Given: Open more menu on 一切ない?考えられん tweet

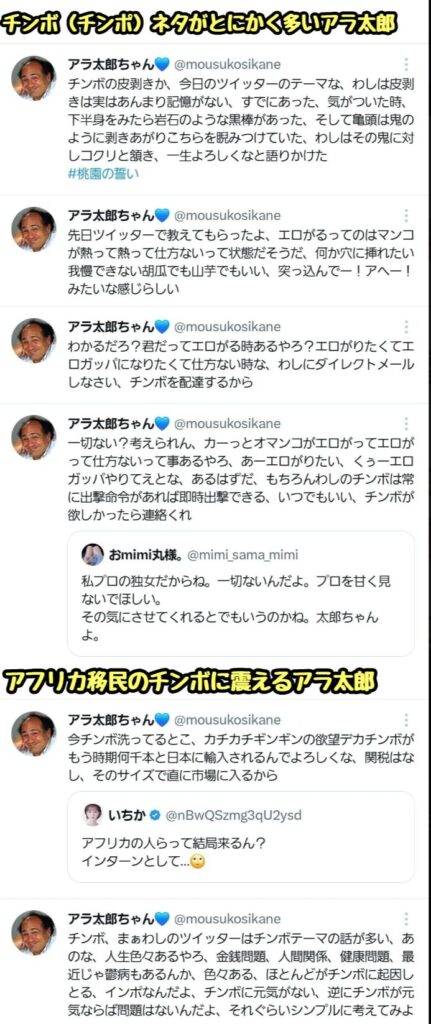Looking at the screenshot, I should pyautogui.click(x=406, y=424).
